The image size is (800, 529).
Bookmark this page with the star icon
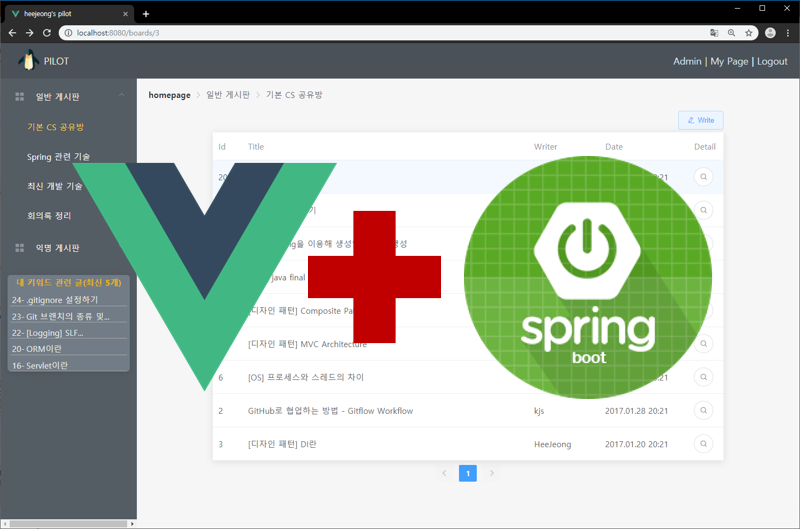click(x=748, y=33)
